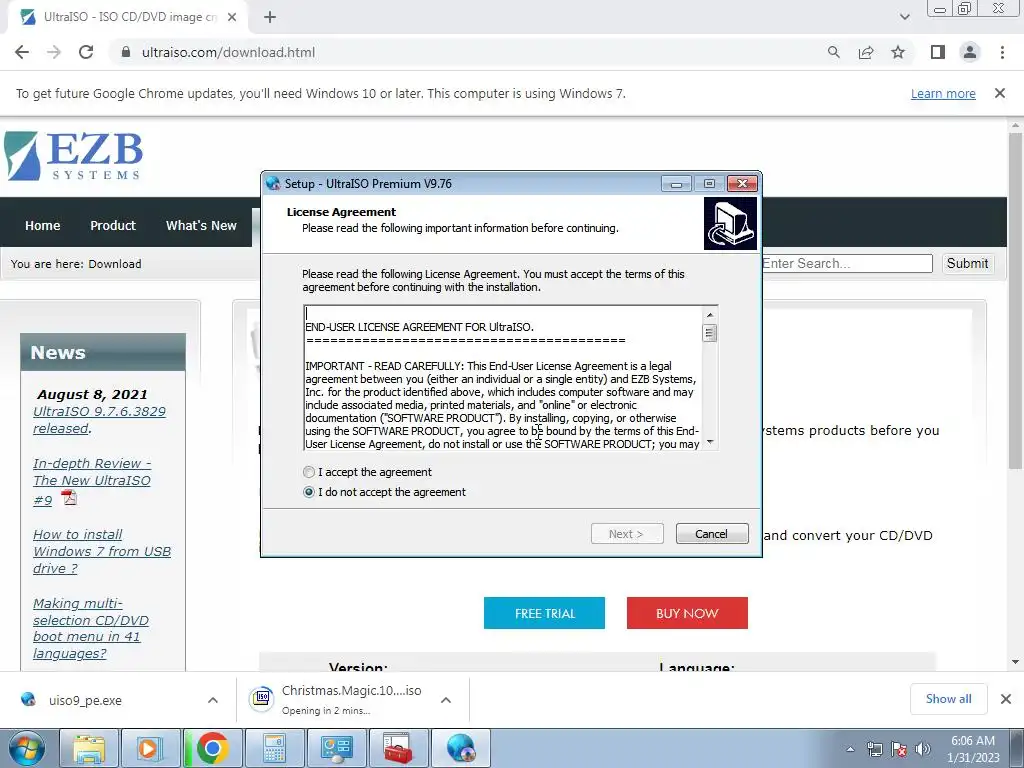Click the Learn more link
The height and width of the screenshot is (768, 1024).
[x=943, y=93]
